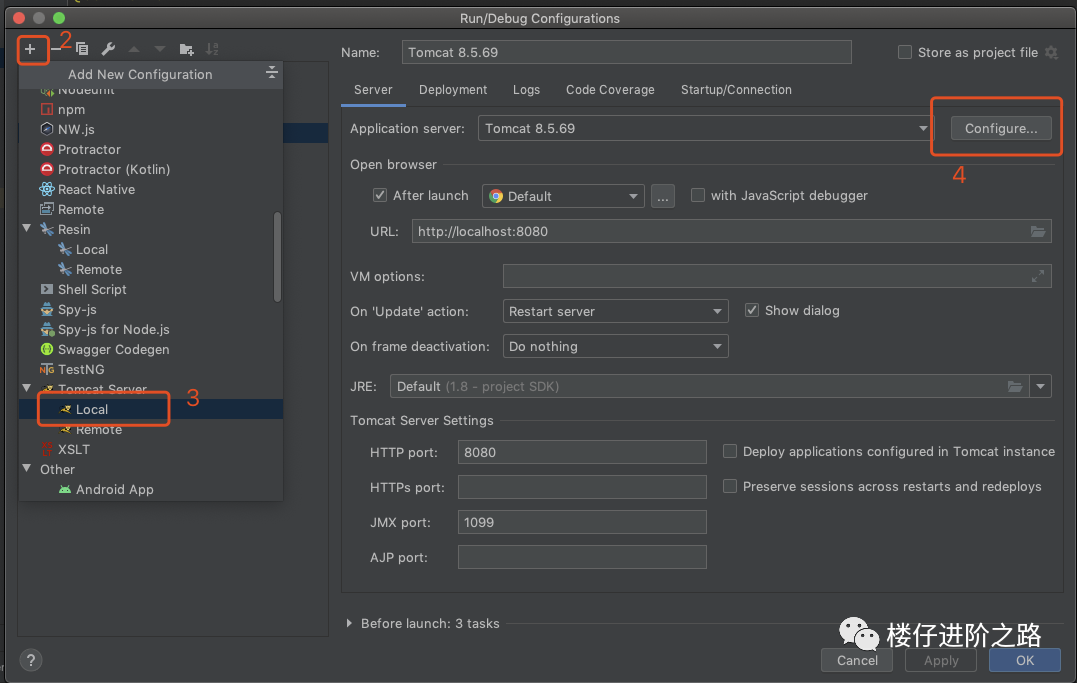Viewport: 1077px width, 683px height.
Task: Click the Name input field
Action: click(626, 52)
